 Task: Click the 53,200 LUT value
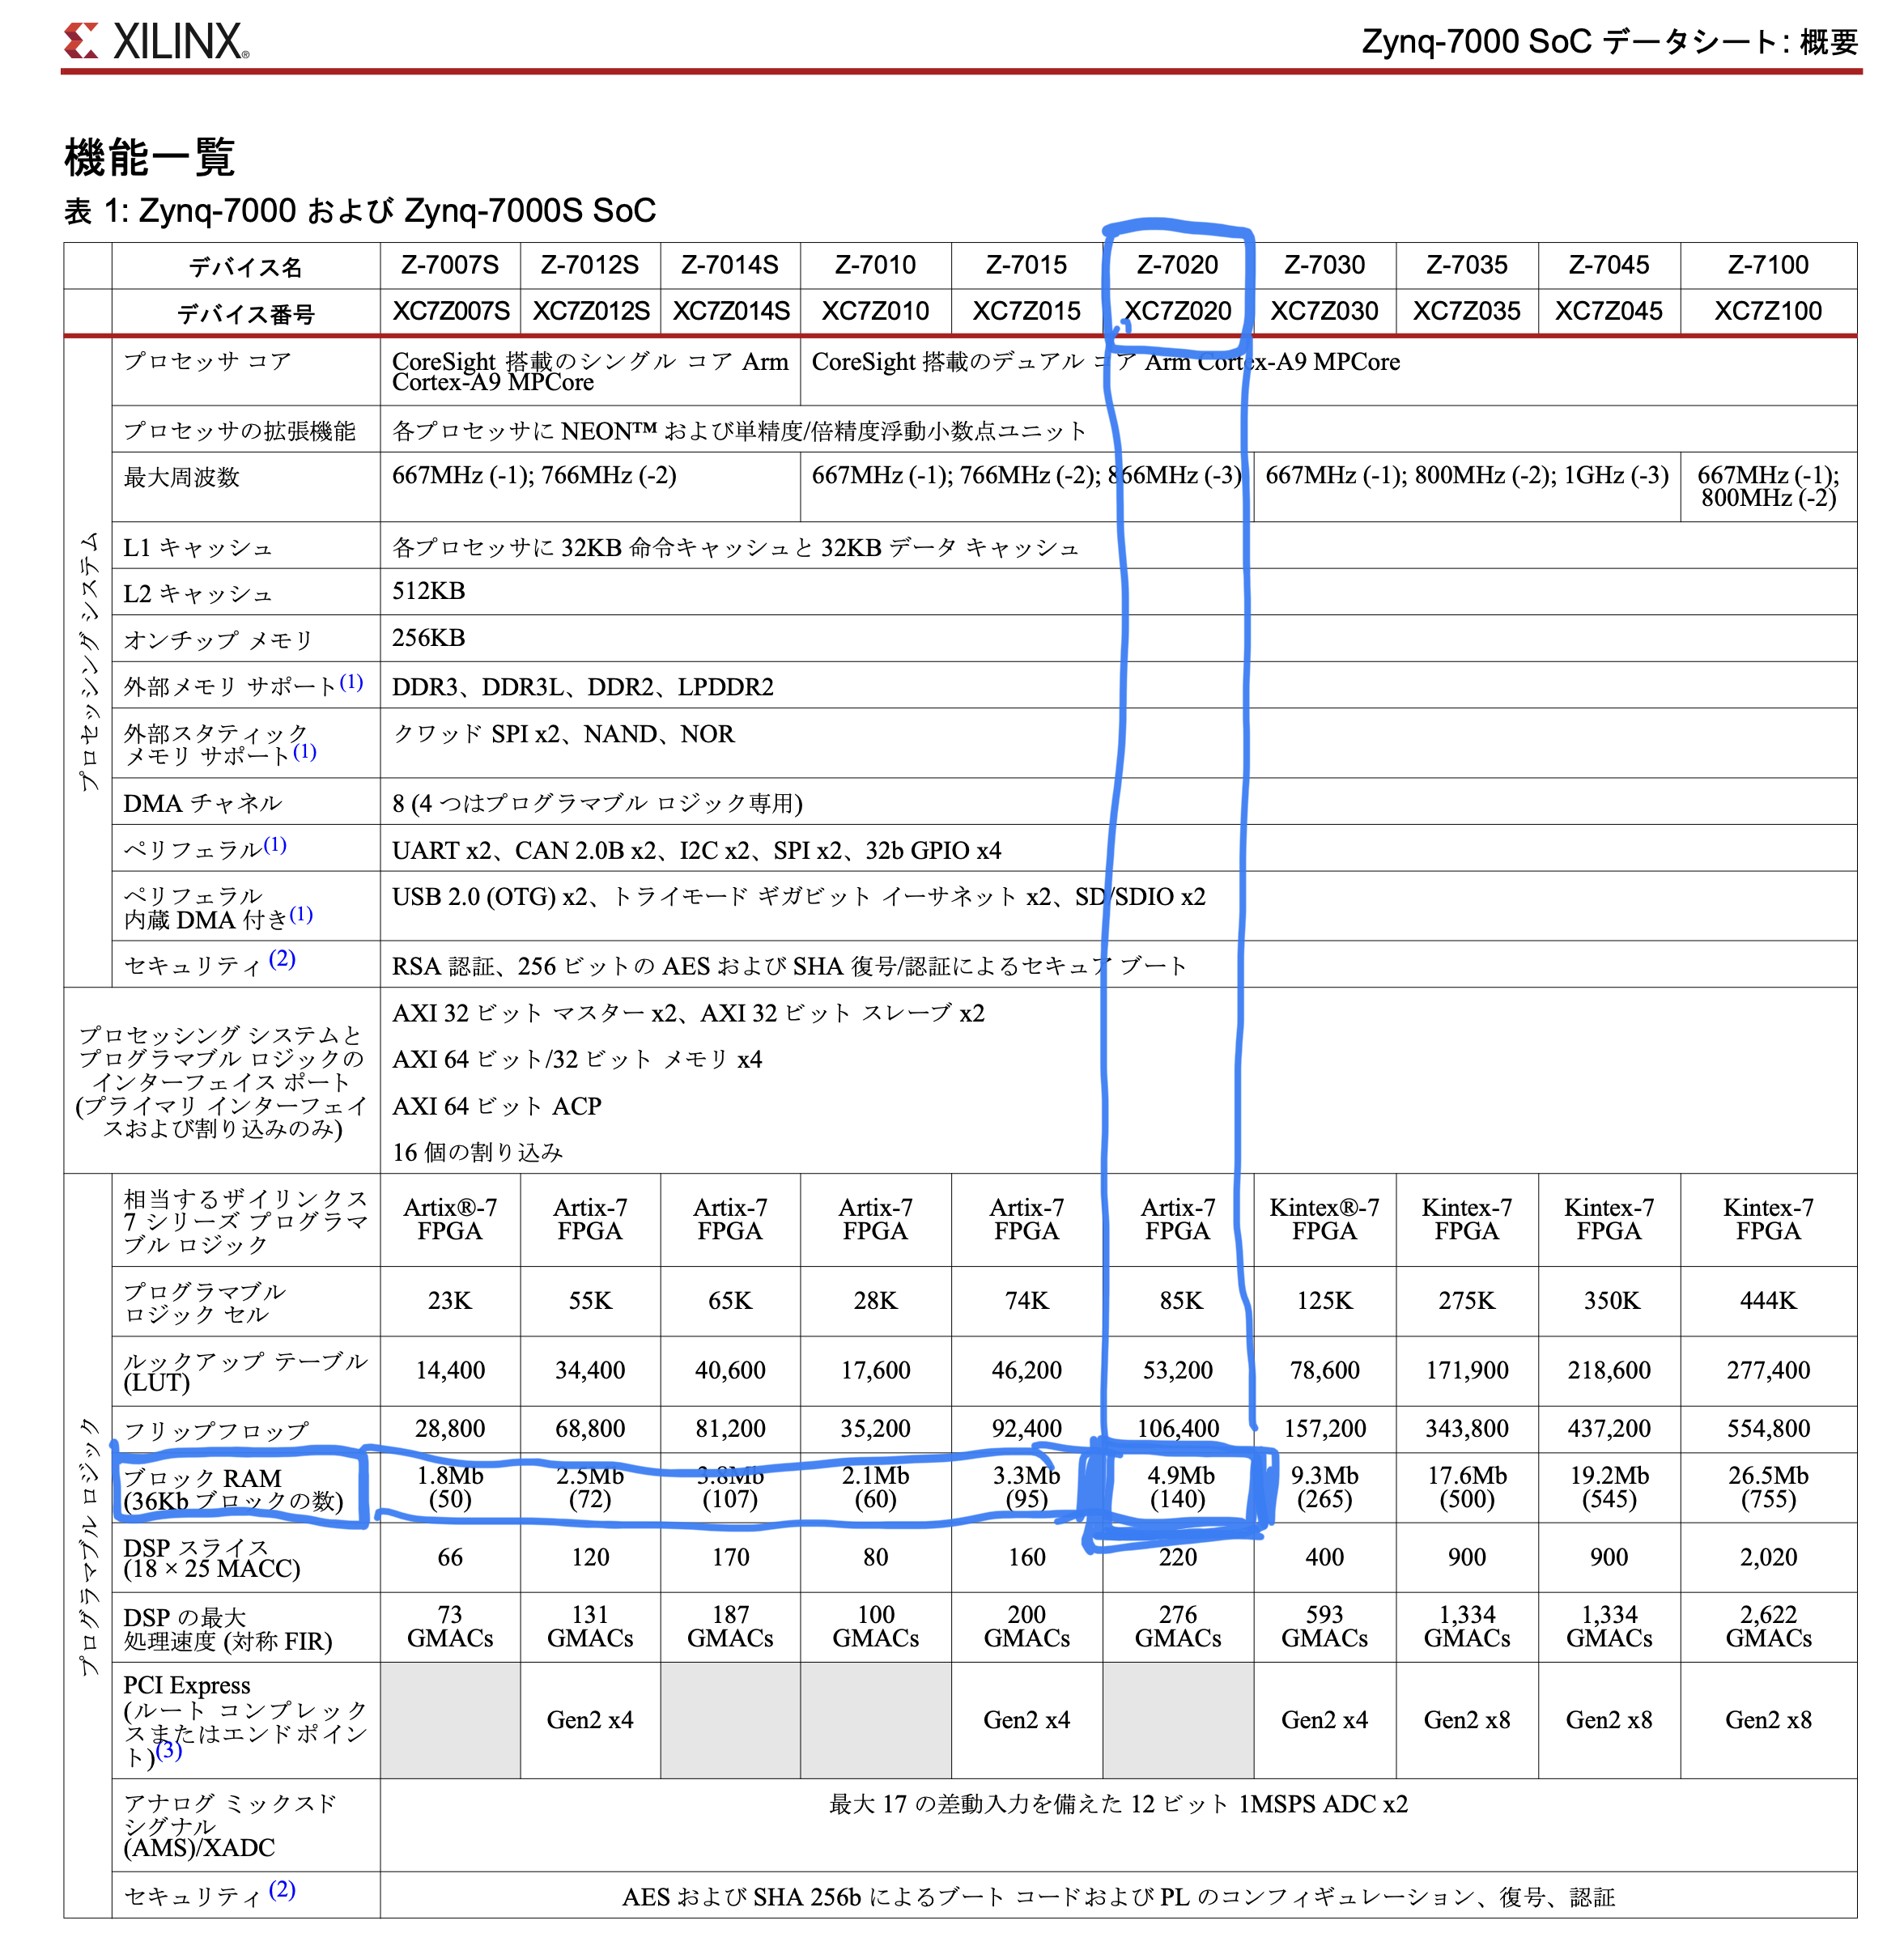click(1178, 1370)
